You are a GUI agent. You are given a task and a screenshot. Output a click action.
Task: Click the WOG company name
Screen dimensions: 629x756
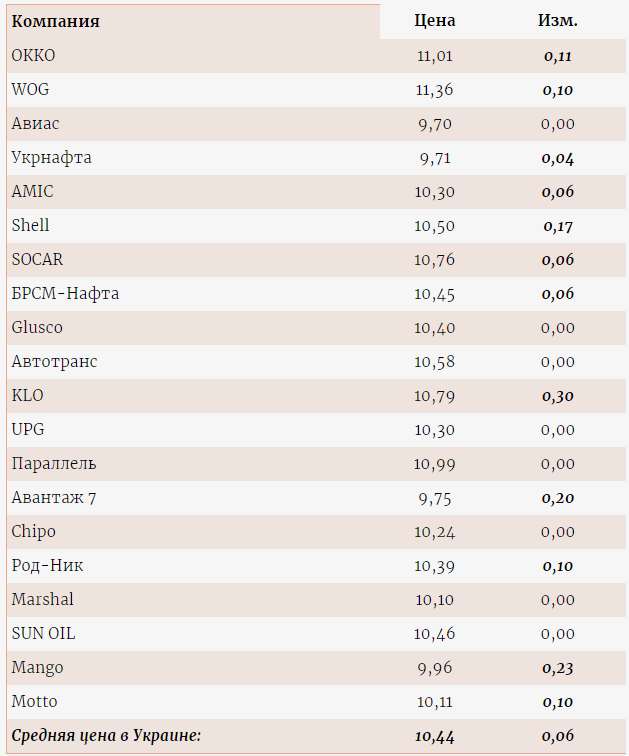(30, 90)
